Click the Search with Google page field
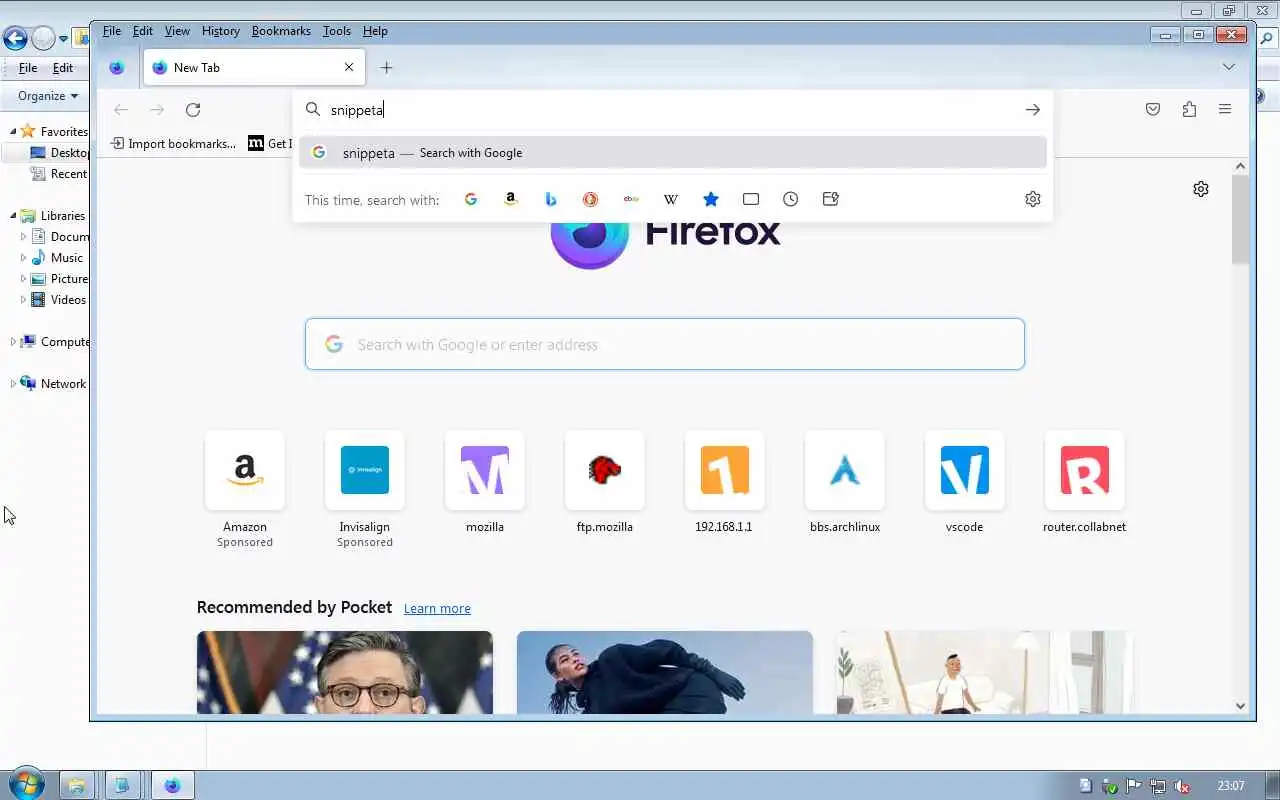This screenshot has width=1280, height=800. (x=665, y=344)
